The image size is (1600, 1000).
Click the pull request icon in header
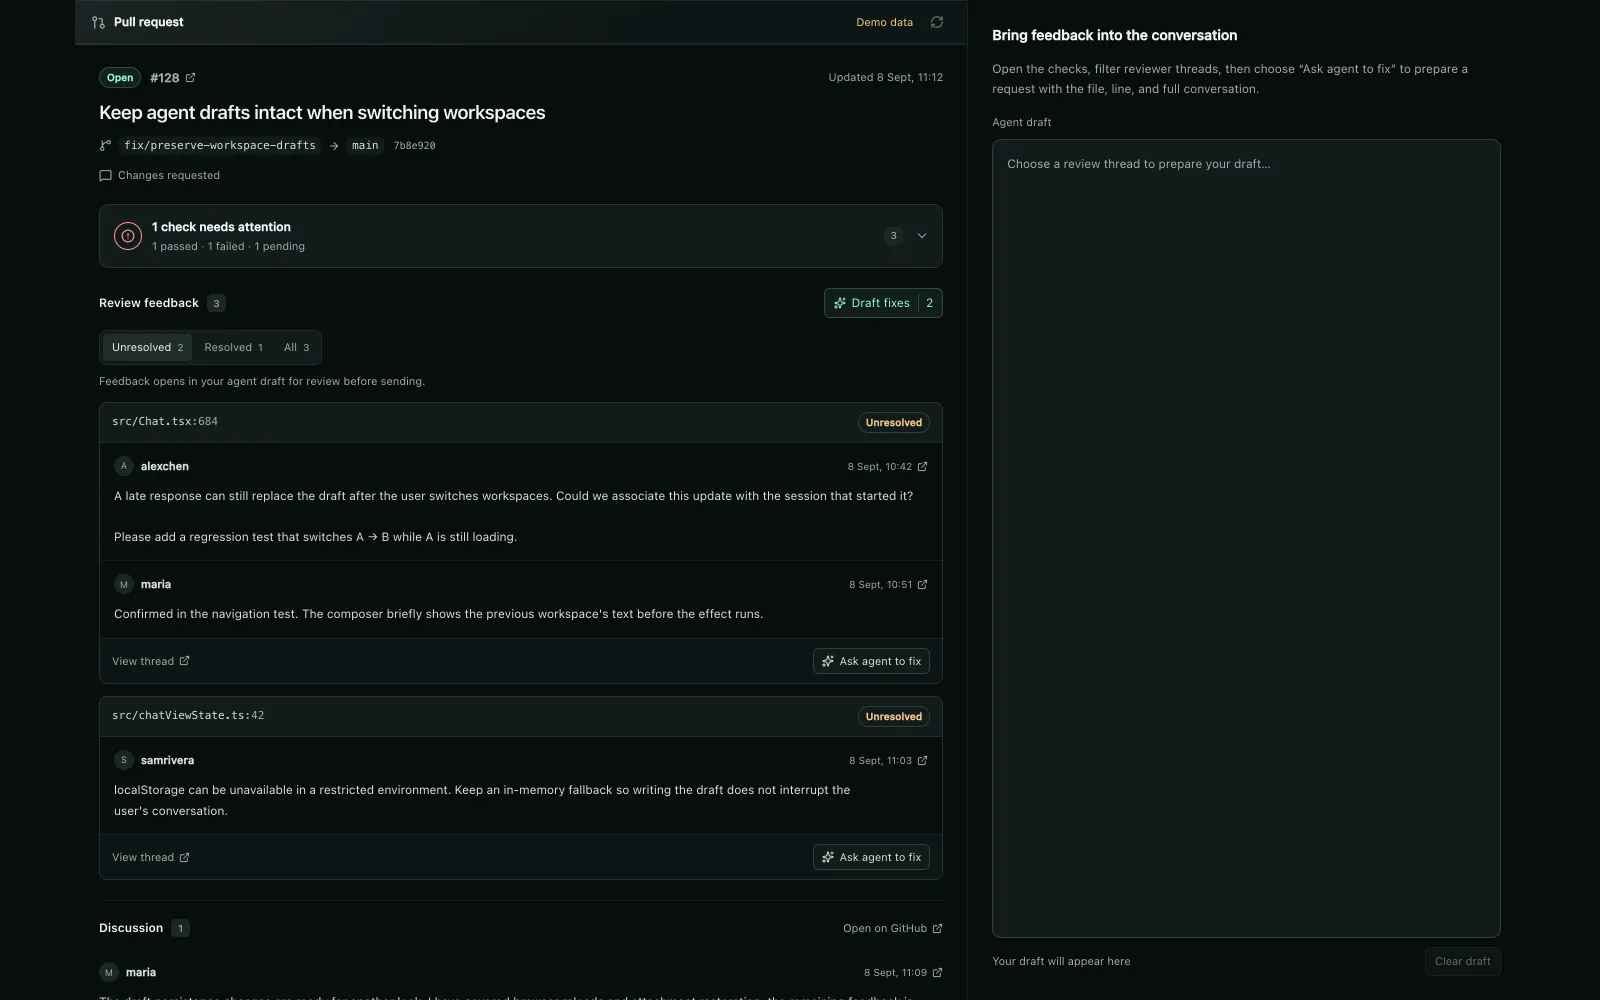coord(98,22)
